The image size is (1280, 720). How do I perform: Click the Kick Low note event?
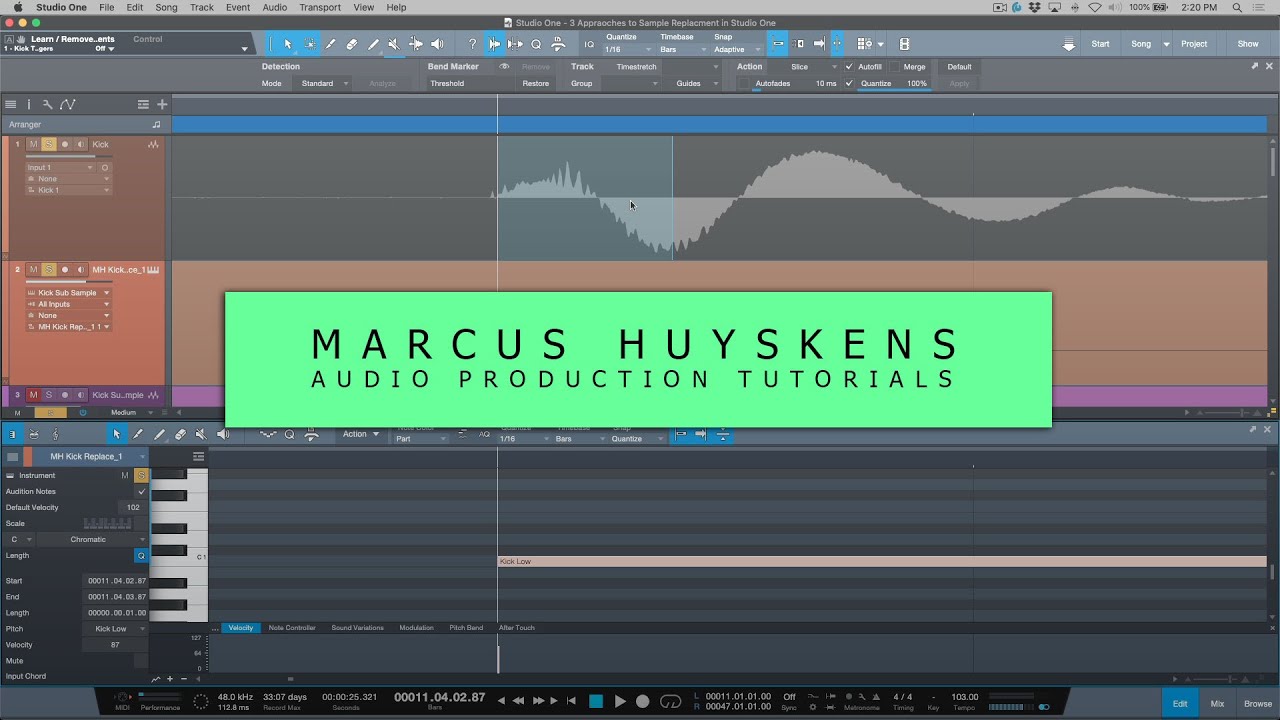pyautogui.click(x=882, y=562)
